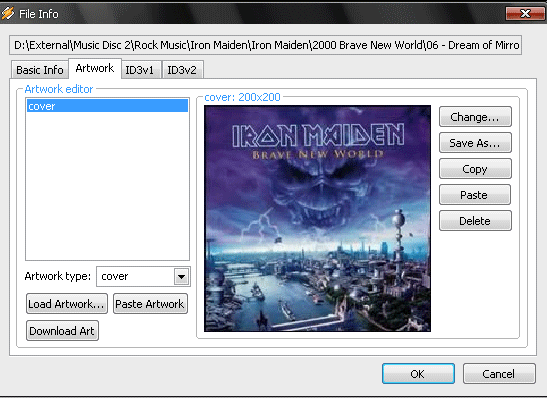Copy the cover artwork
The image size is (547, 398).
(x=475, y=169)
